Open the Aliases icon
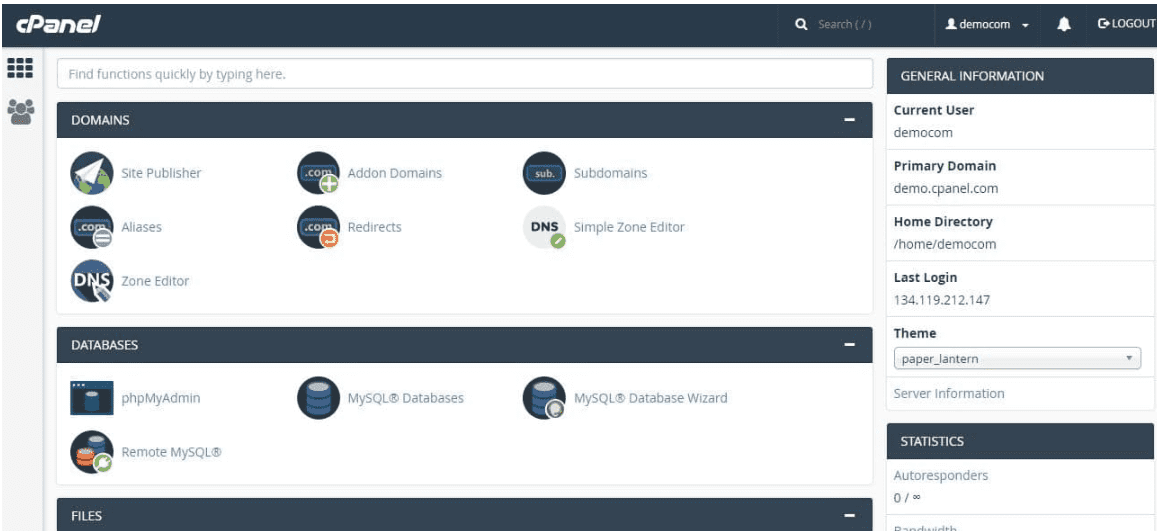The image size is (1157, 531). (91, 227)
